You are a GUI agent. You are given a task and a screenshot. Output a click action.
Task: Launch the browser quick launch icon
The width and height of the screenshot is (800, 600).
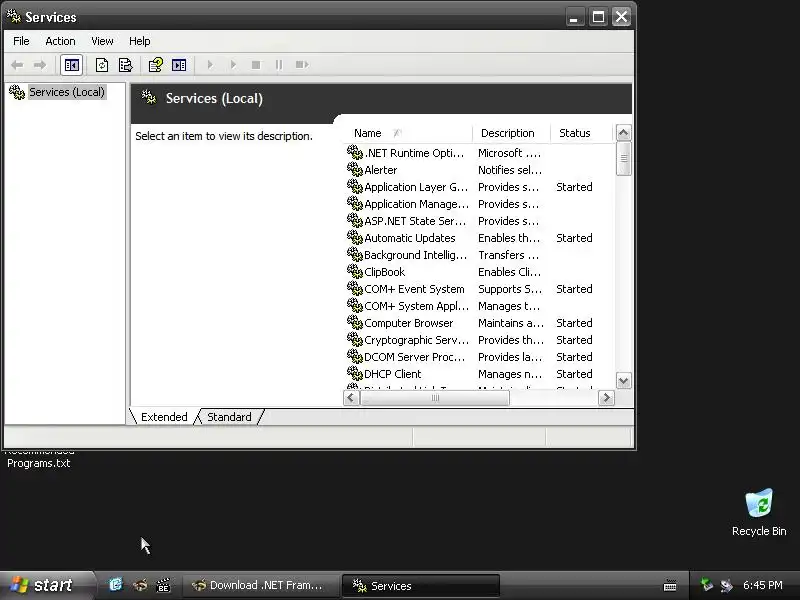[116, 585]
